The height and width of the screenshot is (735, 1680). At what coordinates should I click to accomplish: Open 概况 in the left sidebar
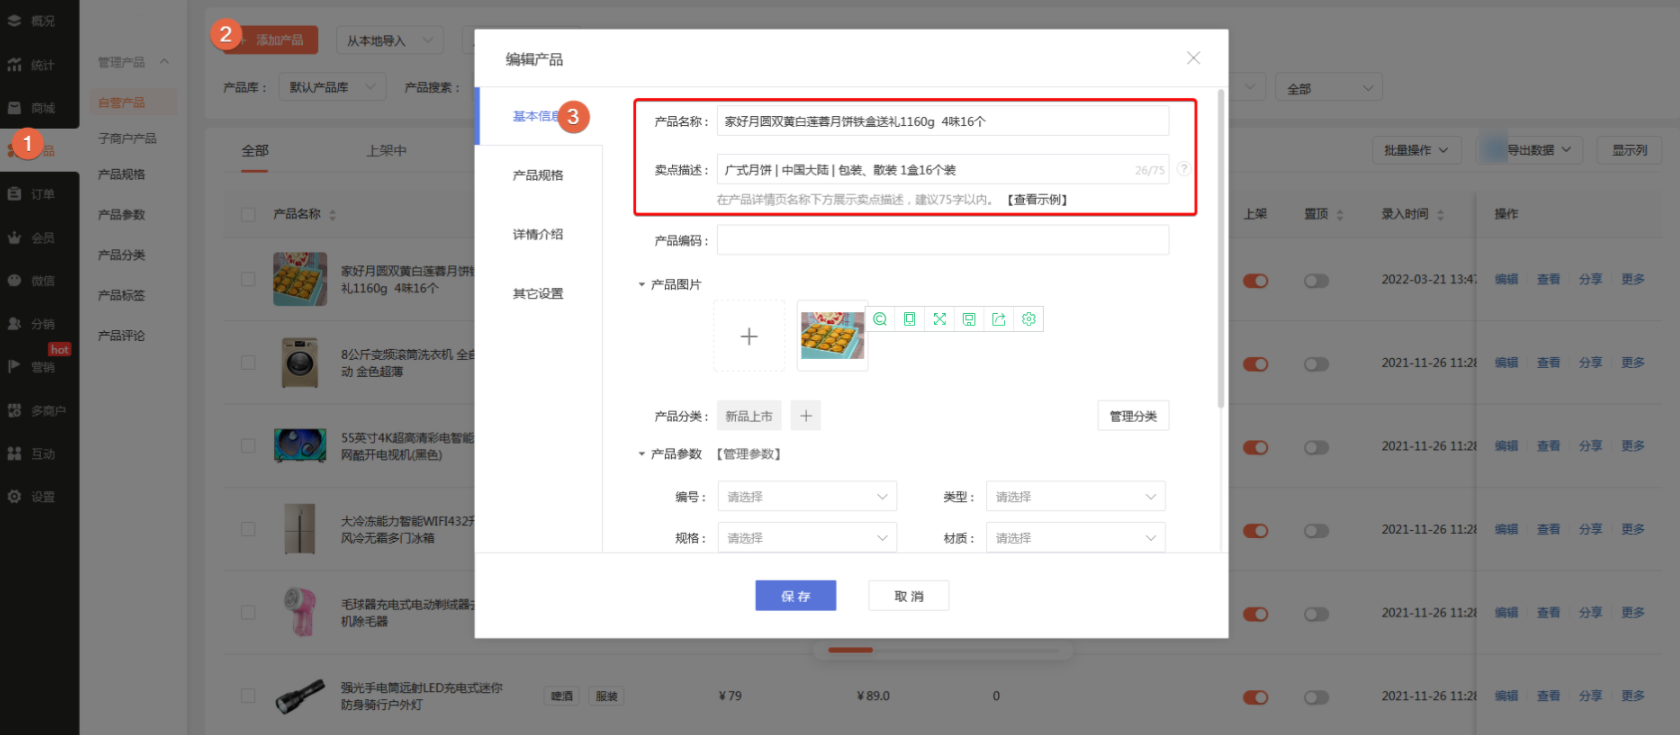(x=31, y=21)
